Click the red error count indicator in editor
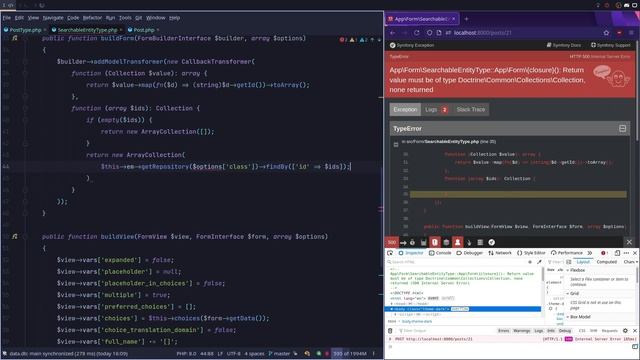This screenshot has height=360, width=640. click(343, 40)
